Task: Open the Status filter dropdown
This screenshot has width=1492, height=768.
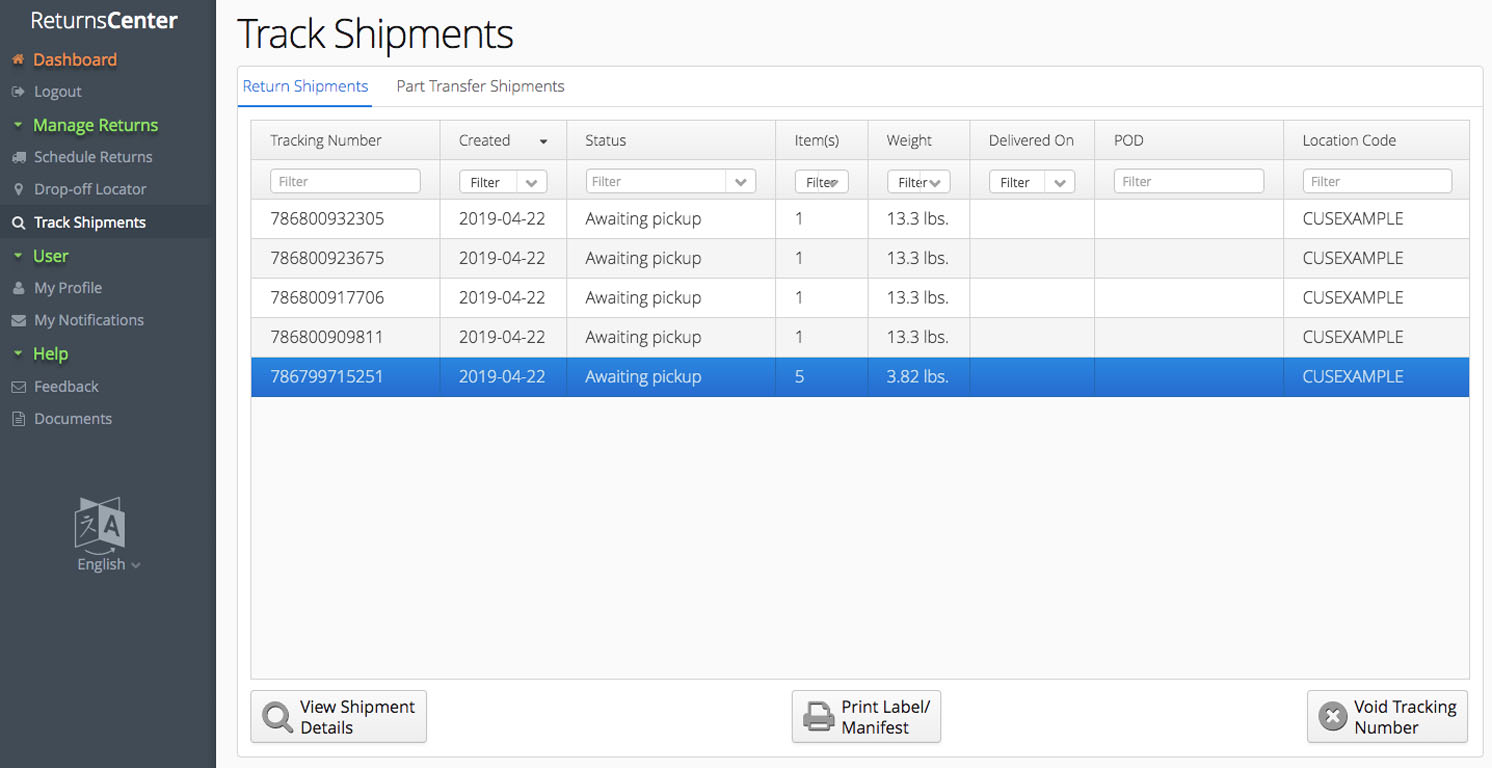Action: [741, 182]
